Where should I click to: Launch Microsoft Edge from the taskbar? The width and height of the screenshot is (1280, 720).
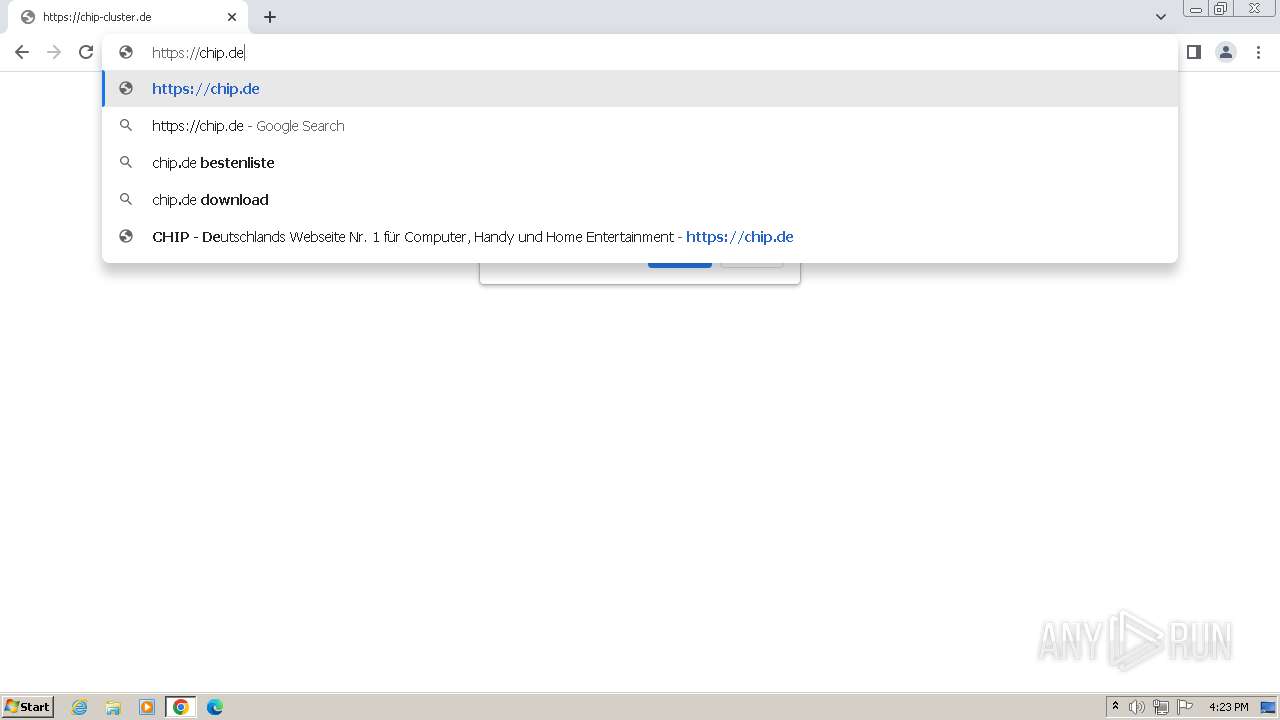click(x=215, y=707)
